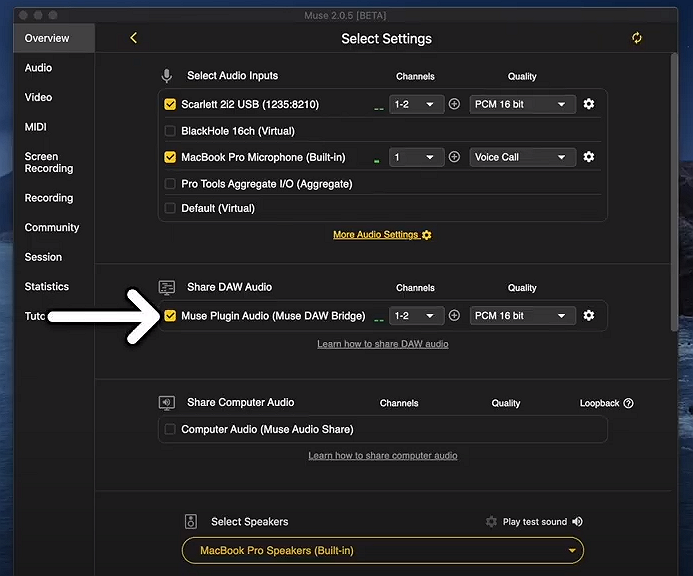Open the Recording sidebar section
The image size is (693, 576).
[49, 198]
